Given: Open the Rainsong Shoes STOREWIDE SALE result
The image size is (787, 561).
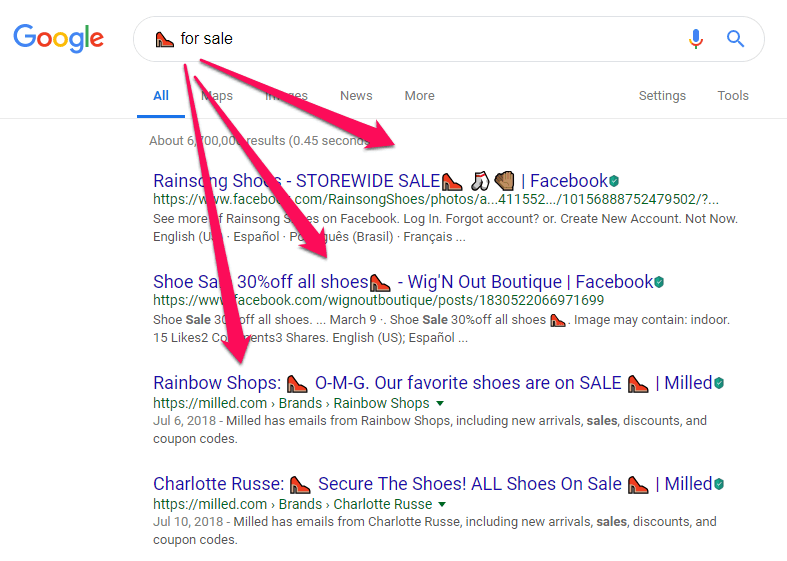Looking at the screenshot, I should [380, 181].
